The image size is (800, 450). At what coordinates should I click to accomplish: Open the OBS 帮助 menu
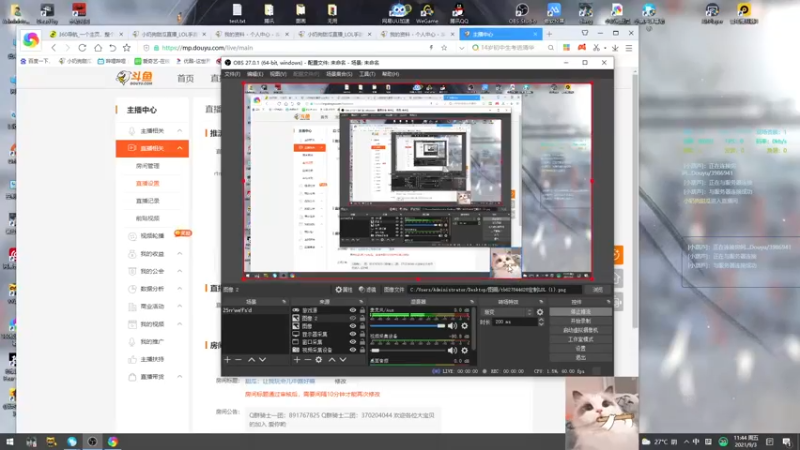[x=390, y=74]
